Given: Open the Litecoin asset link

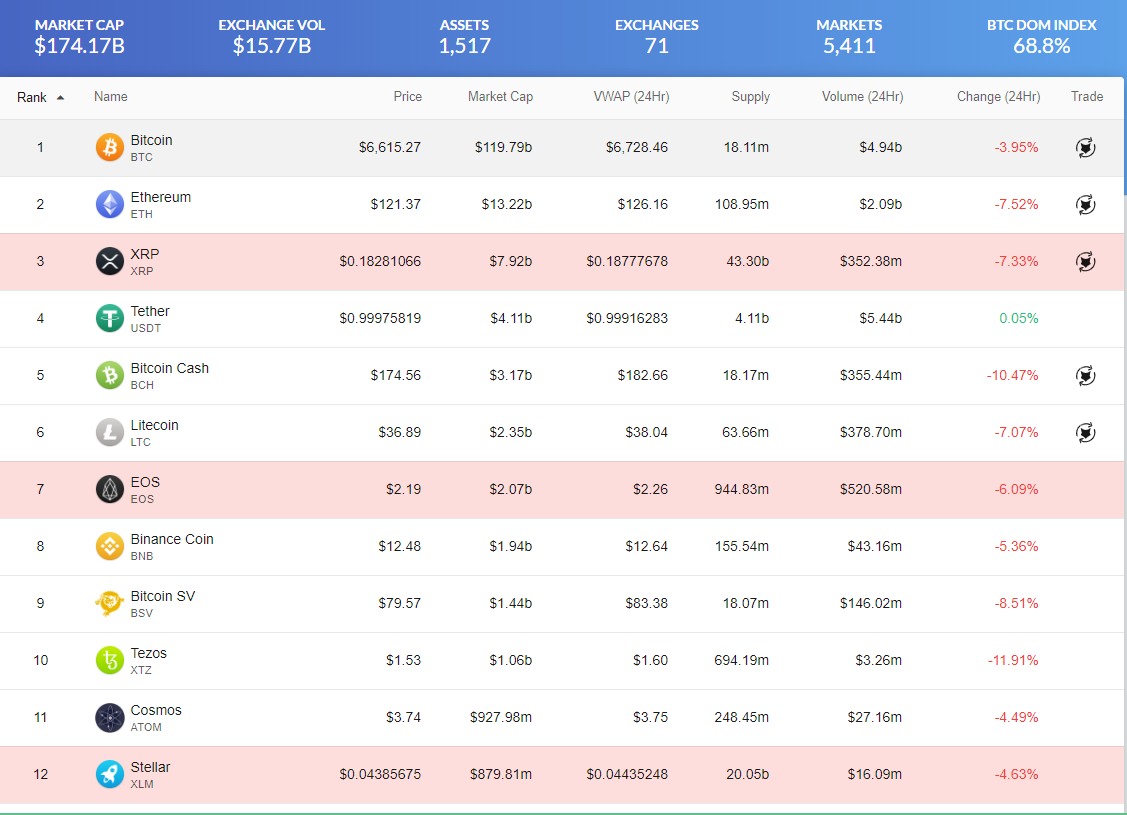Looking at the screenshot, I should [154, 425].
